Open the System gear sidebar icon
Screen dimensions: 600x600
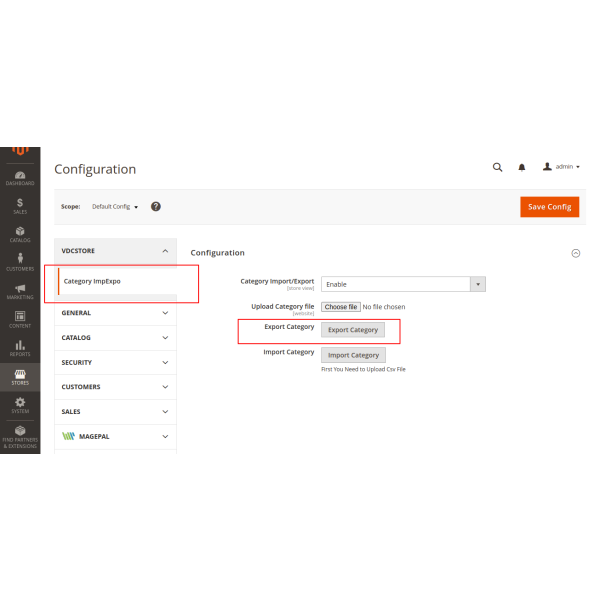click(20, 405)
